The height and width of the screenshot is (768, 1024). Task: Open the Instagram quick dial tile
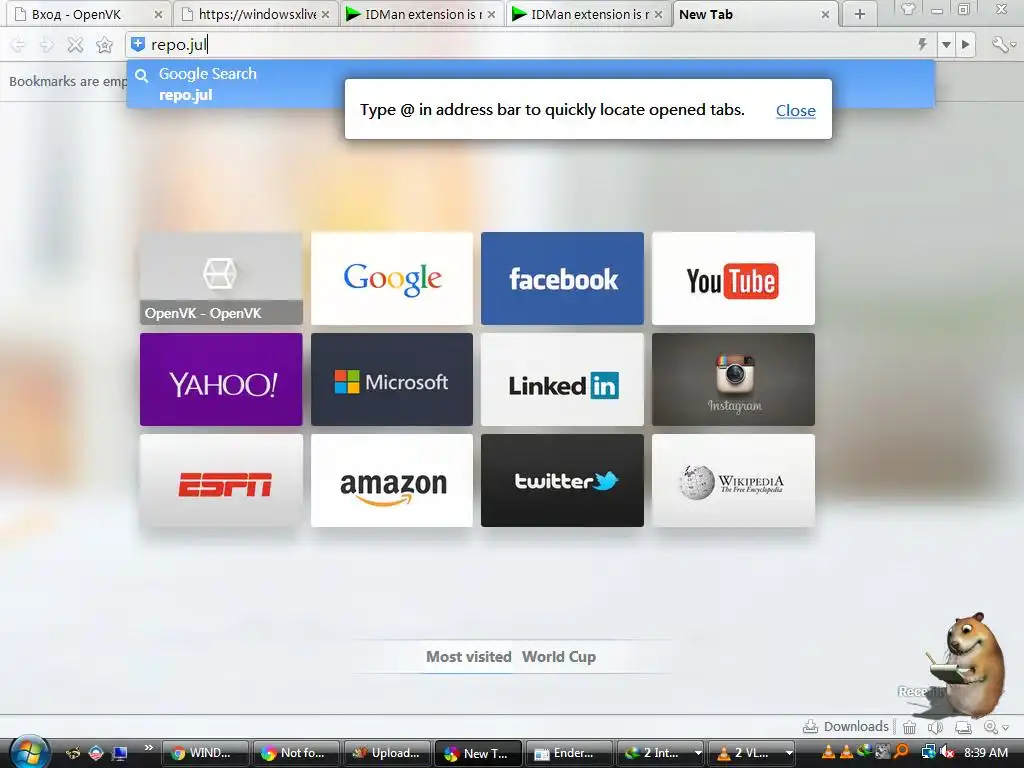pos(733,379)
